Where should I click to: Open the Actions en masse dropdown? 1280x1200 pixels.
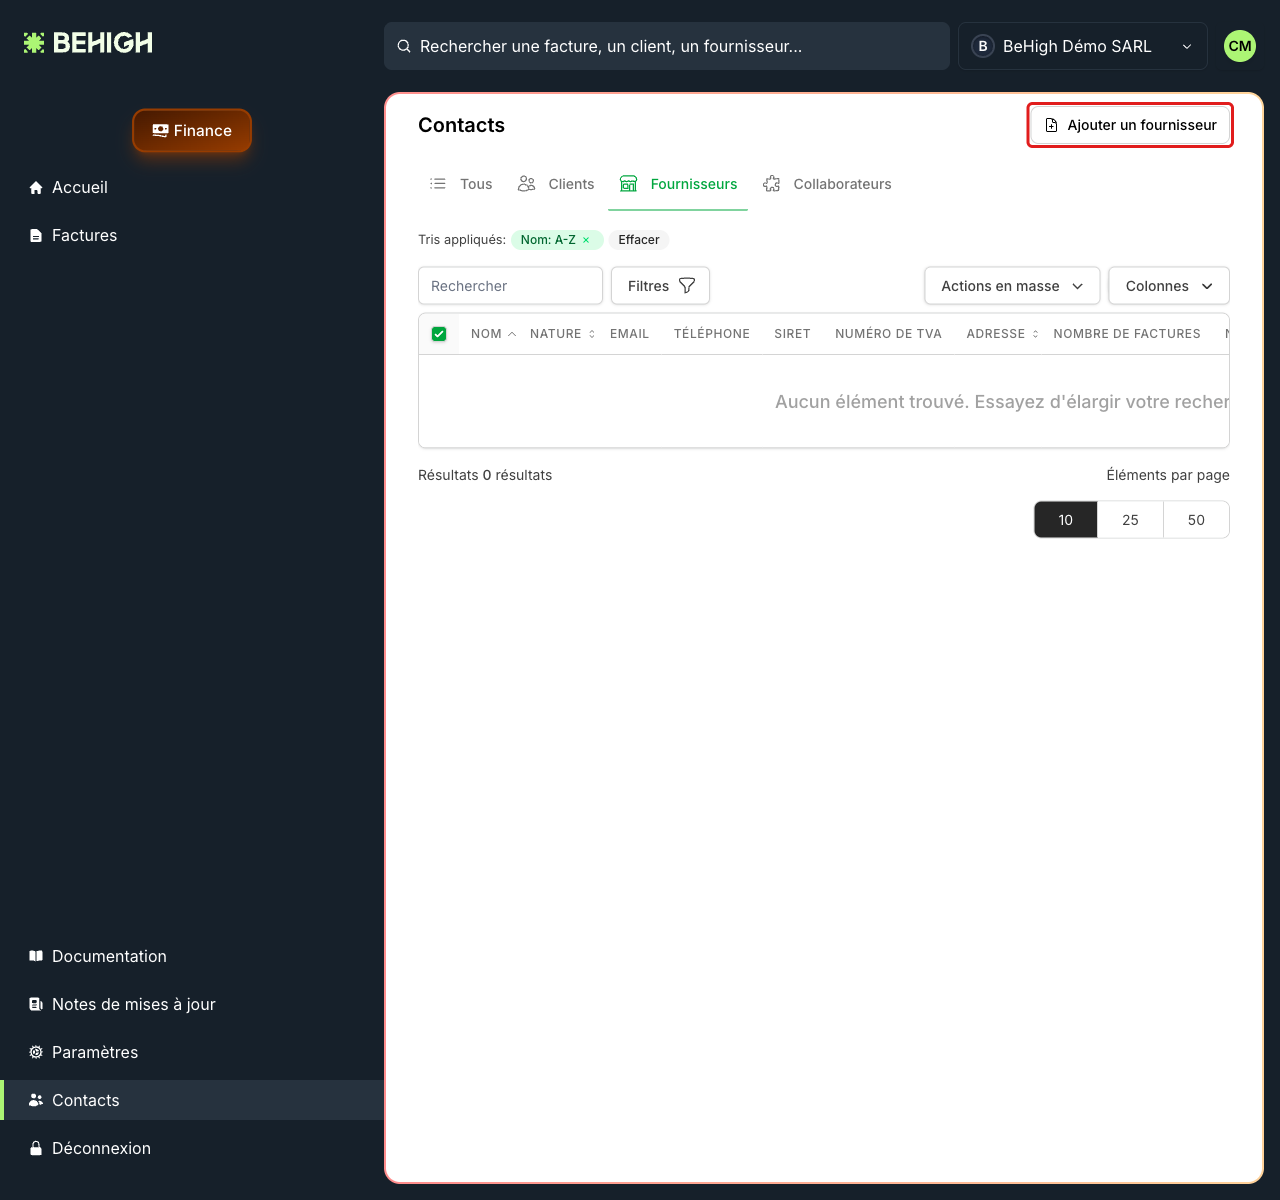[1012, 286]
